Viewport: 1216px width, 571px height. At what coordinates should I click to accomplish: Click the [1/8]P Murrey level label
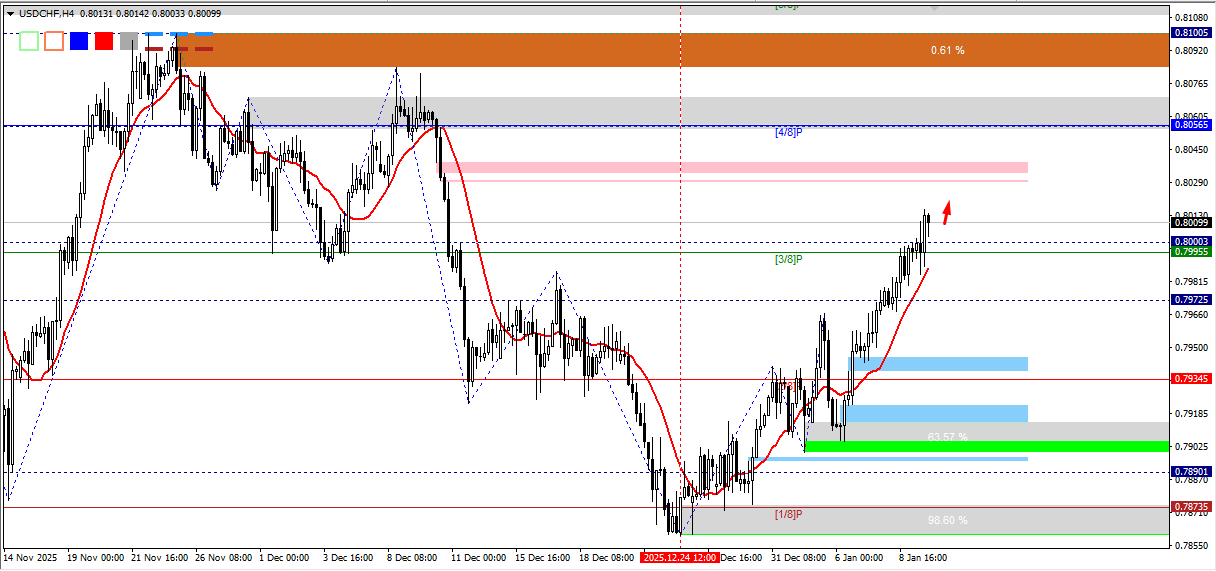[789, 514]
